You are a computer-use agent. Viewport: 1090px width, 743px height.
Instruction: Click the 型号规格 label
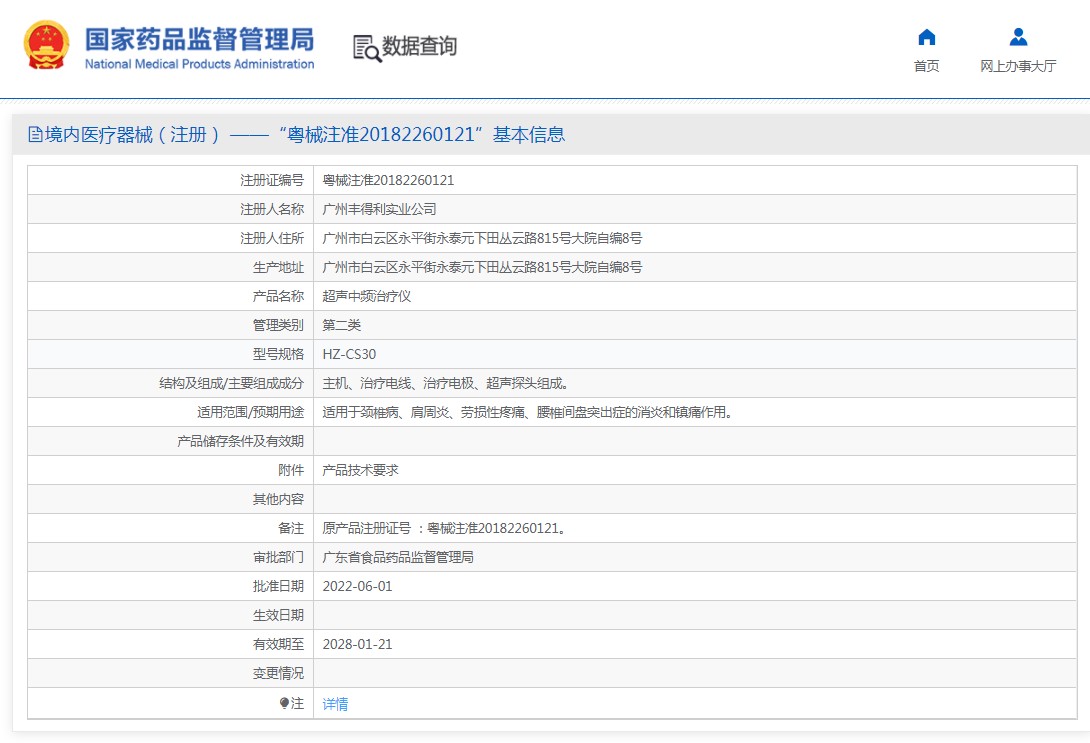point(278,354)
